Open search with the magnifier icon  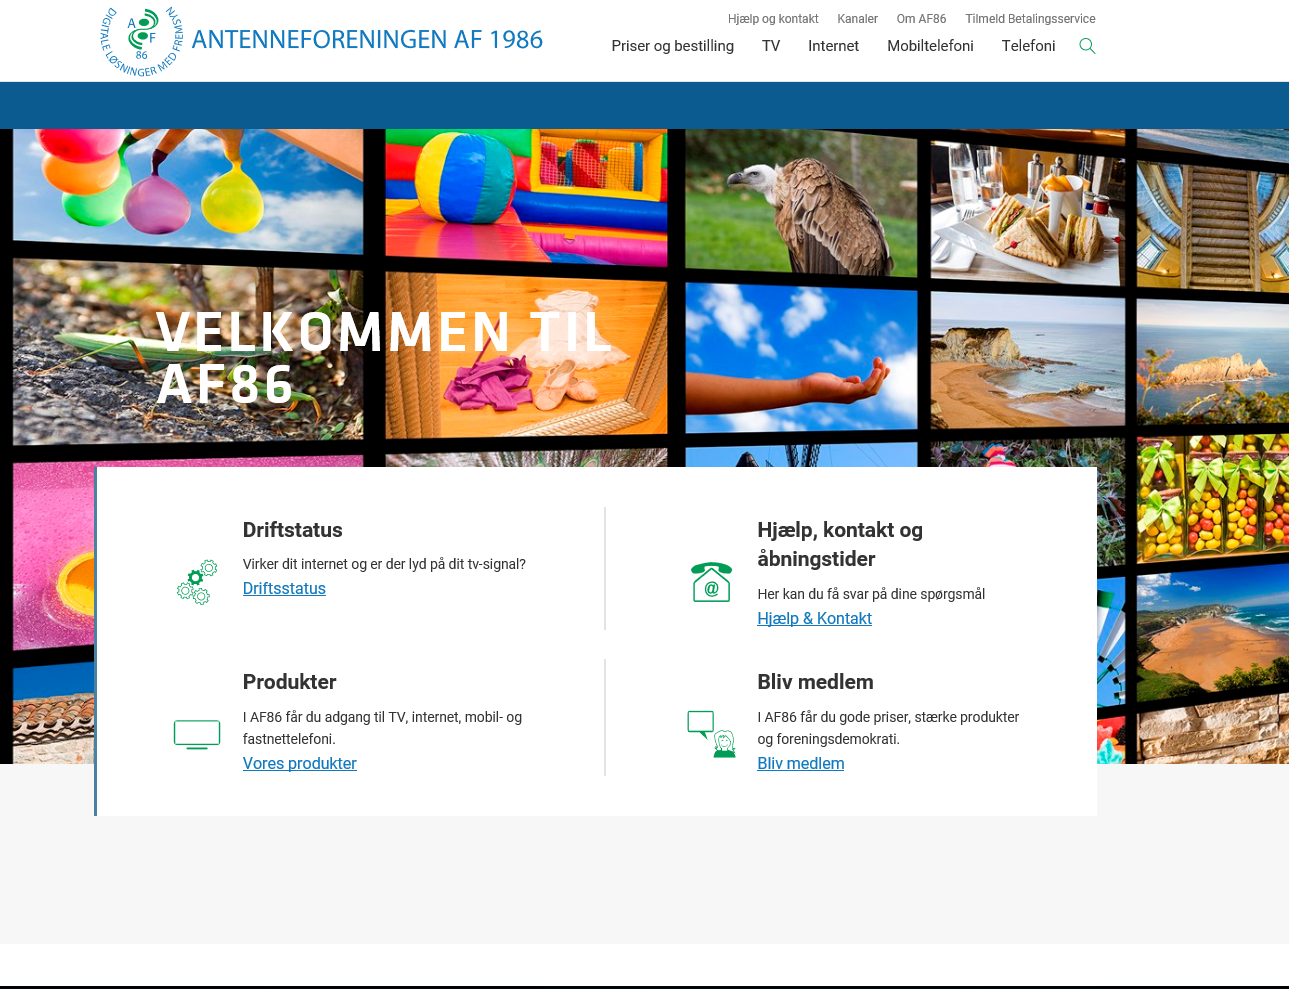point(1087,46)
